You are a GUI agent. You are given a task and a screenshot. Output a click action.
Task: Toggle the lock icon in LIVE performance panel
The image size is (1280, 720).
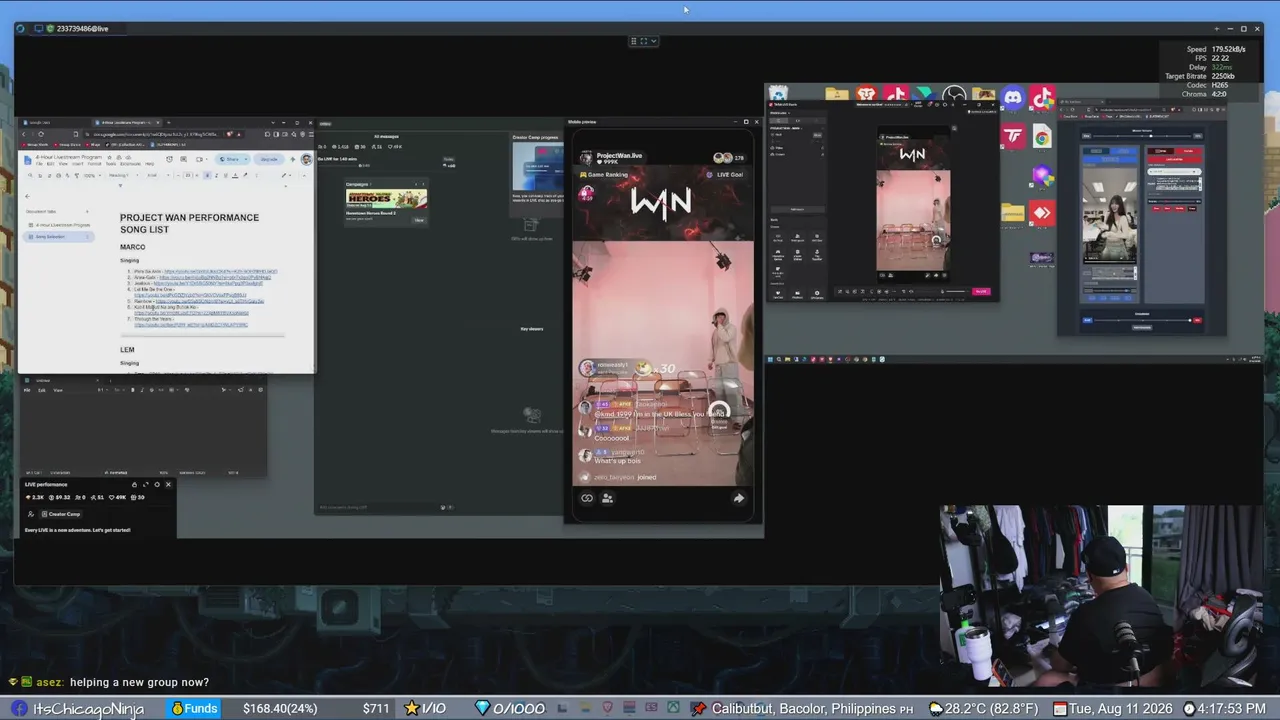point(135,484)
